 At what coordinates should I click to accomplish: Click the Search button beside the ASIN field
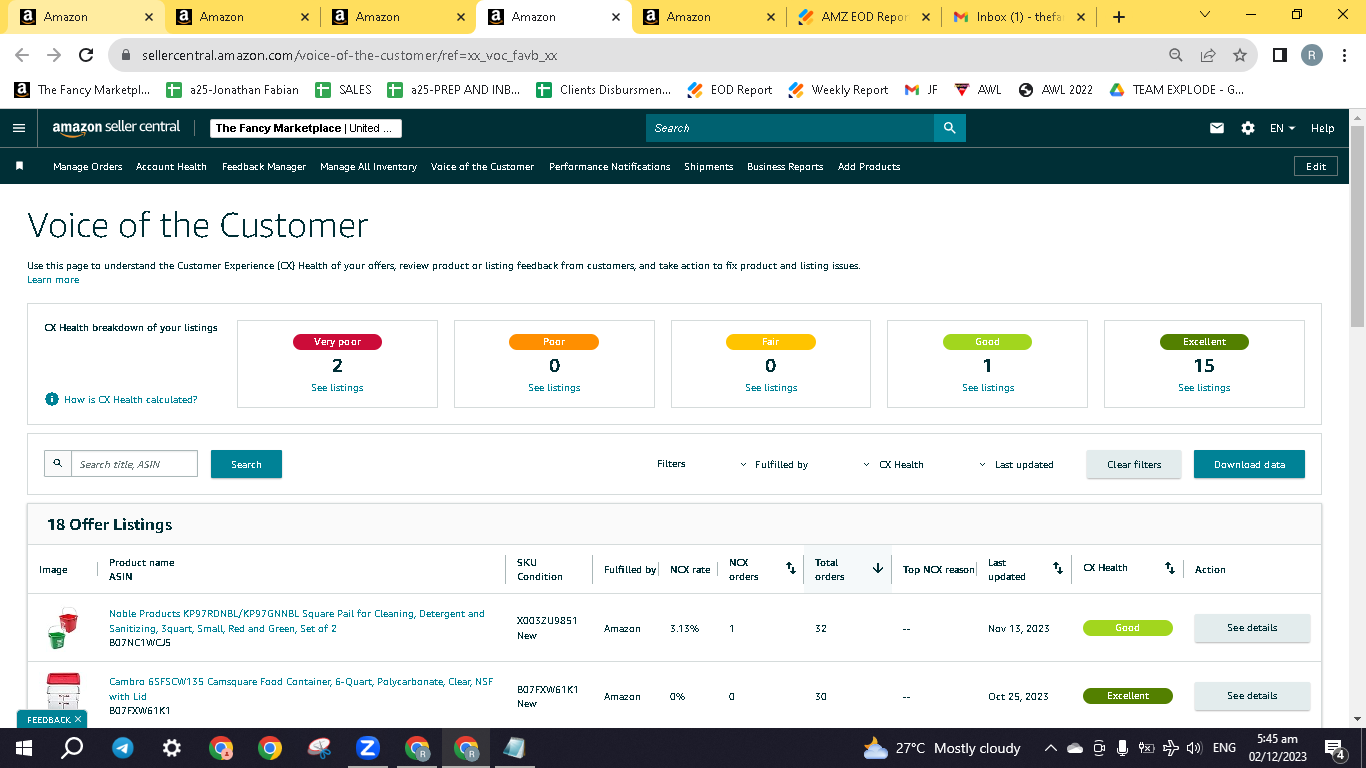pyautogui.click(x=246, y=464)
